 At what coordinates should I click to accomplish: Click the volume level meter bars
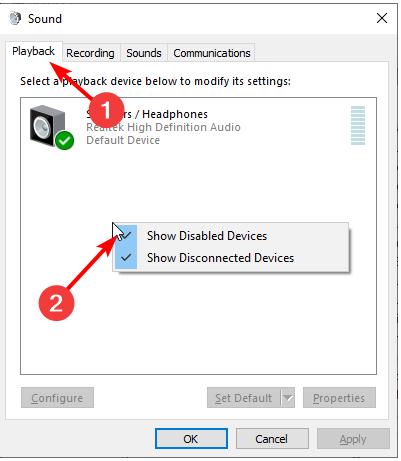(x=358, y=125)
